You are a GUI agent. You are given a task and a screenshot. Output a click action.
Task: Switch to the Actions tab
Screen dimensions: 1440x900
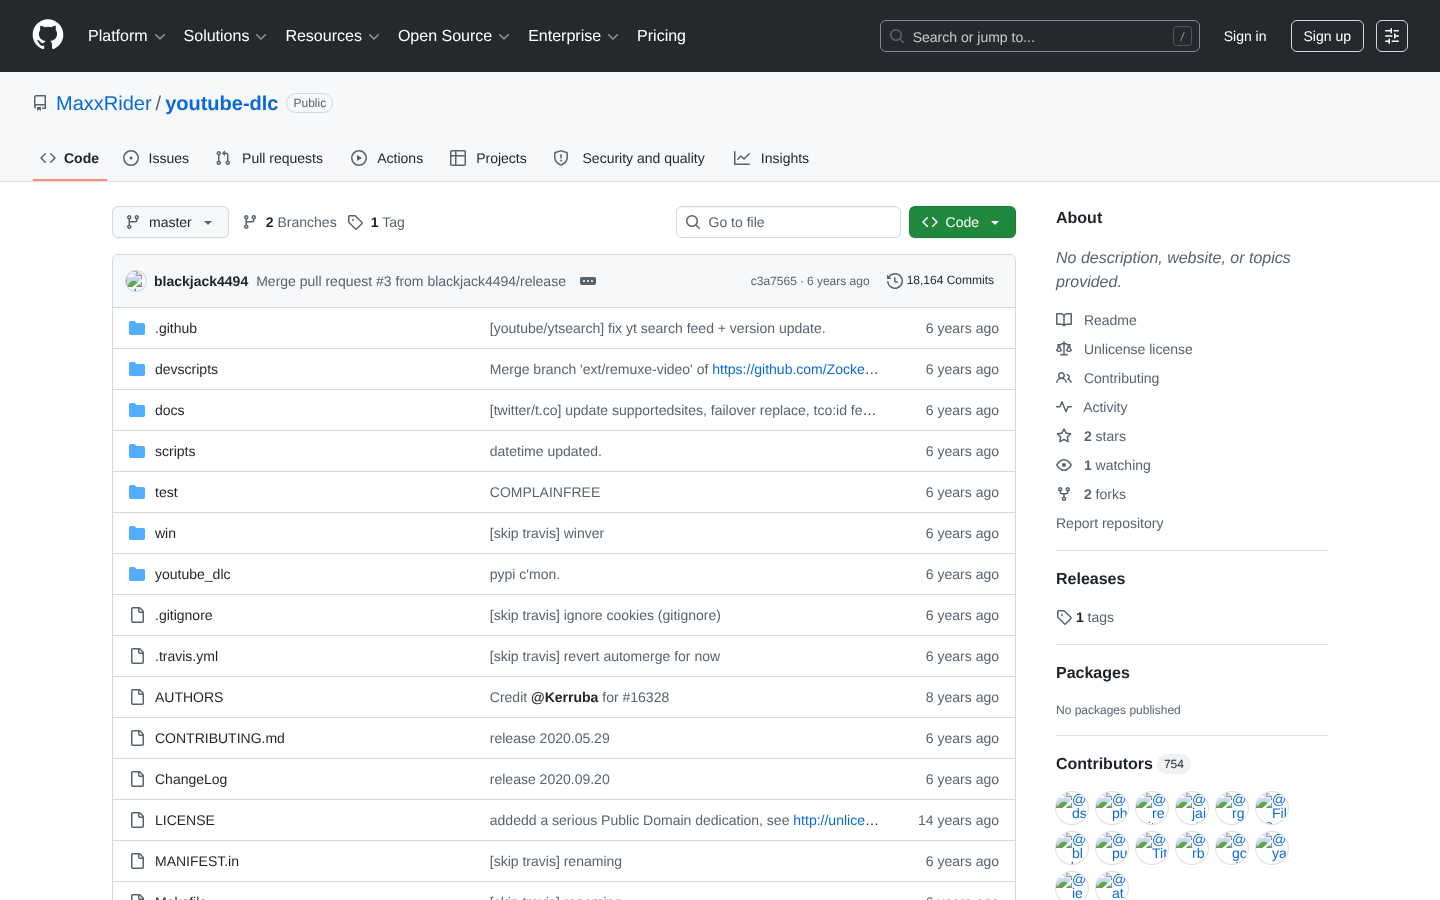coord(387,158)
